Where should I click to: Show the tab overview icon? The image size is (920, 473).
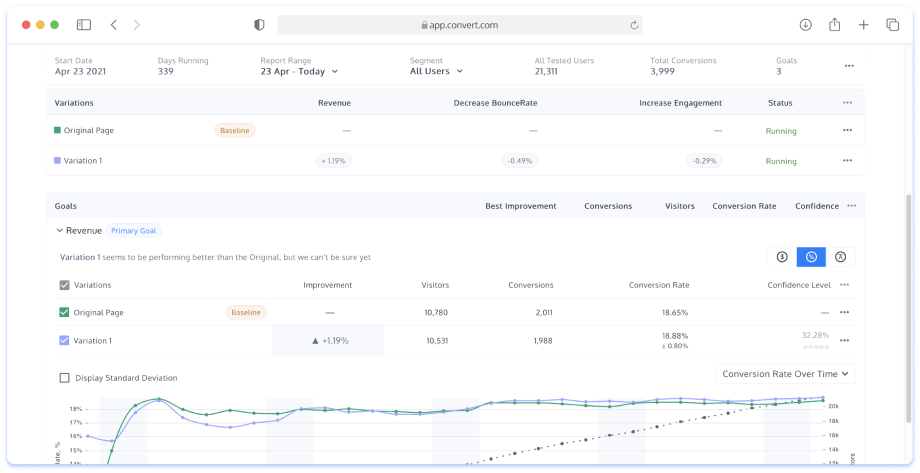(x=892, y=25)
